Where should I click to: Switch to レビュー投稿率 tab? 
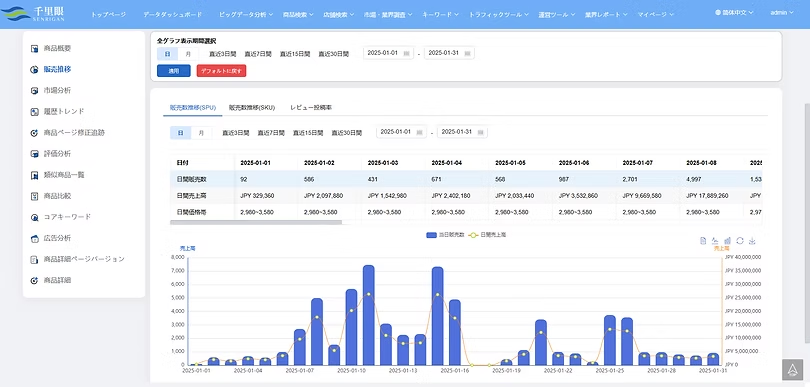pyautogui.click(x=311, y=108)
